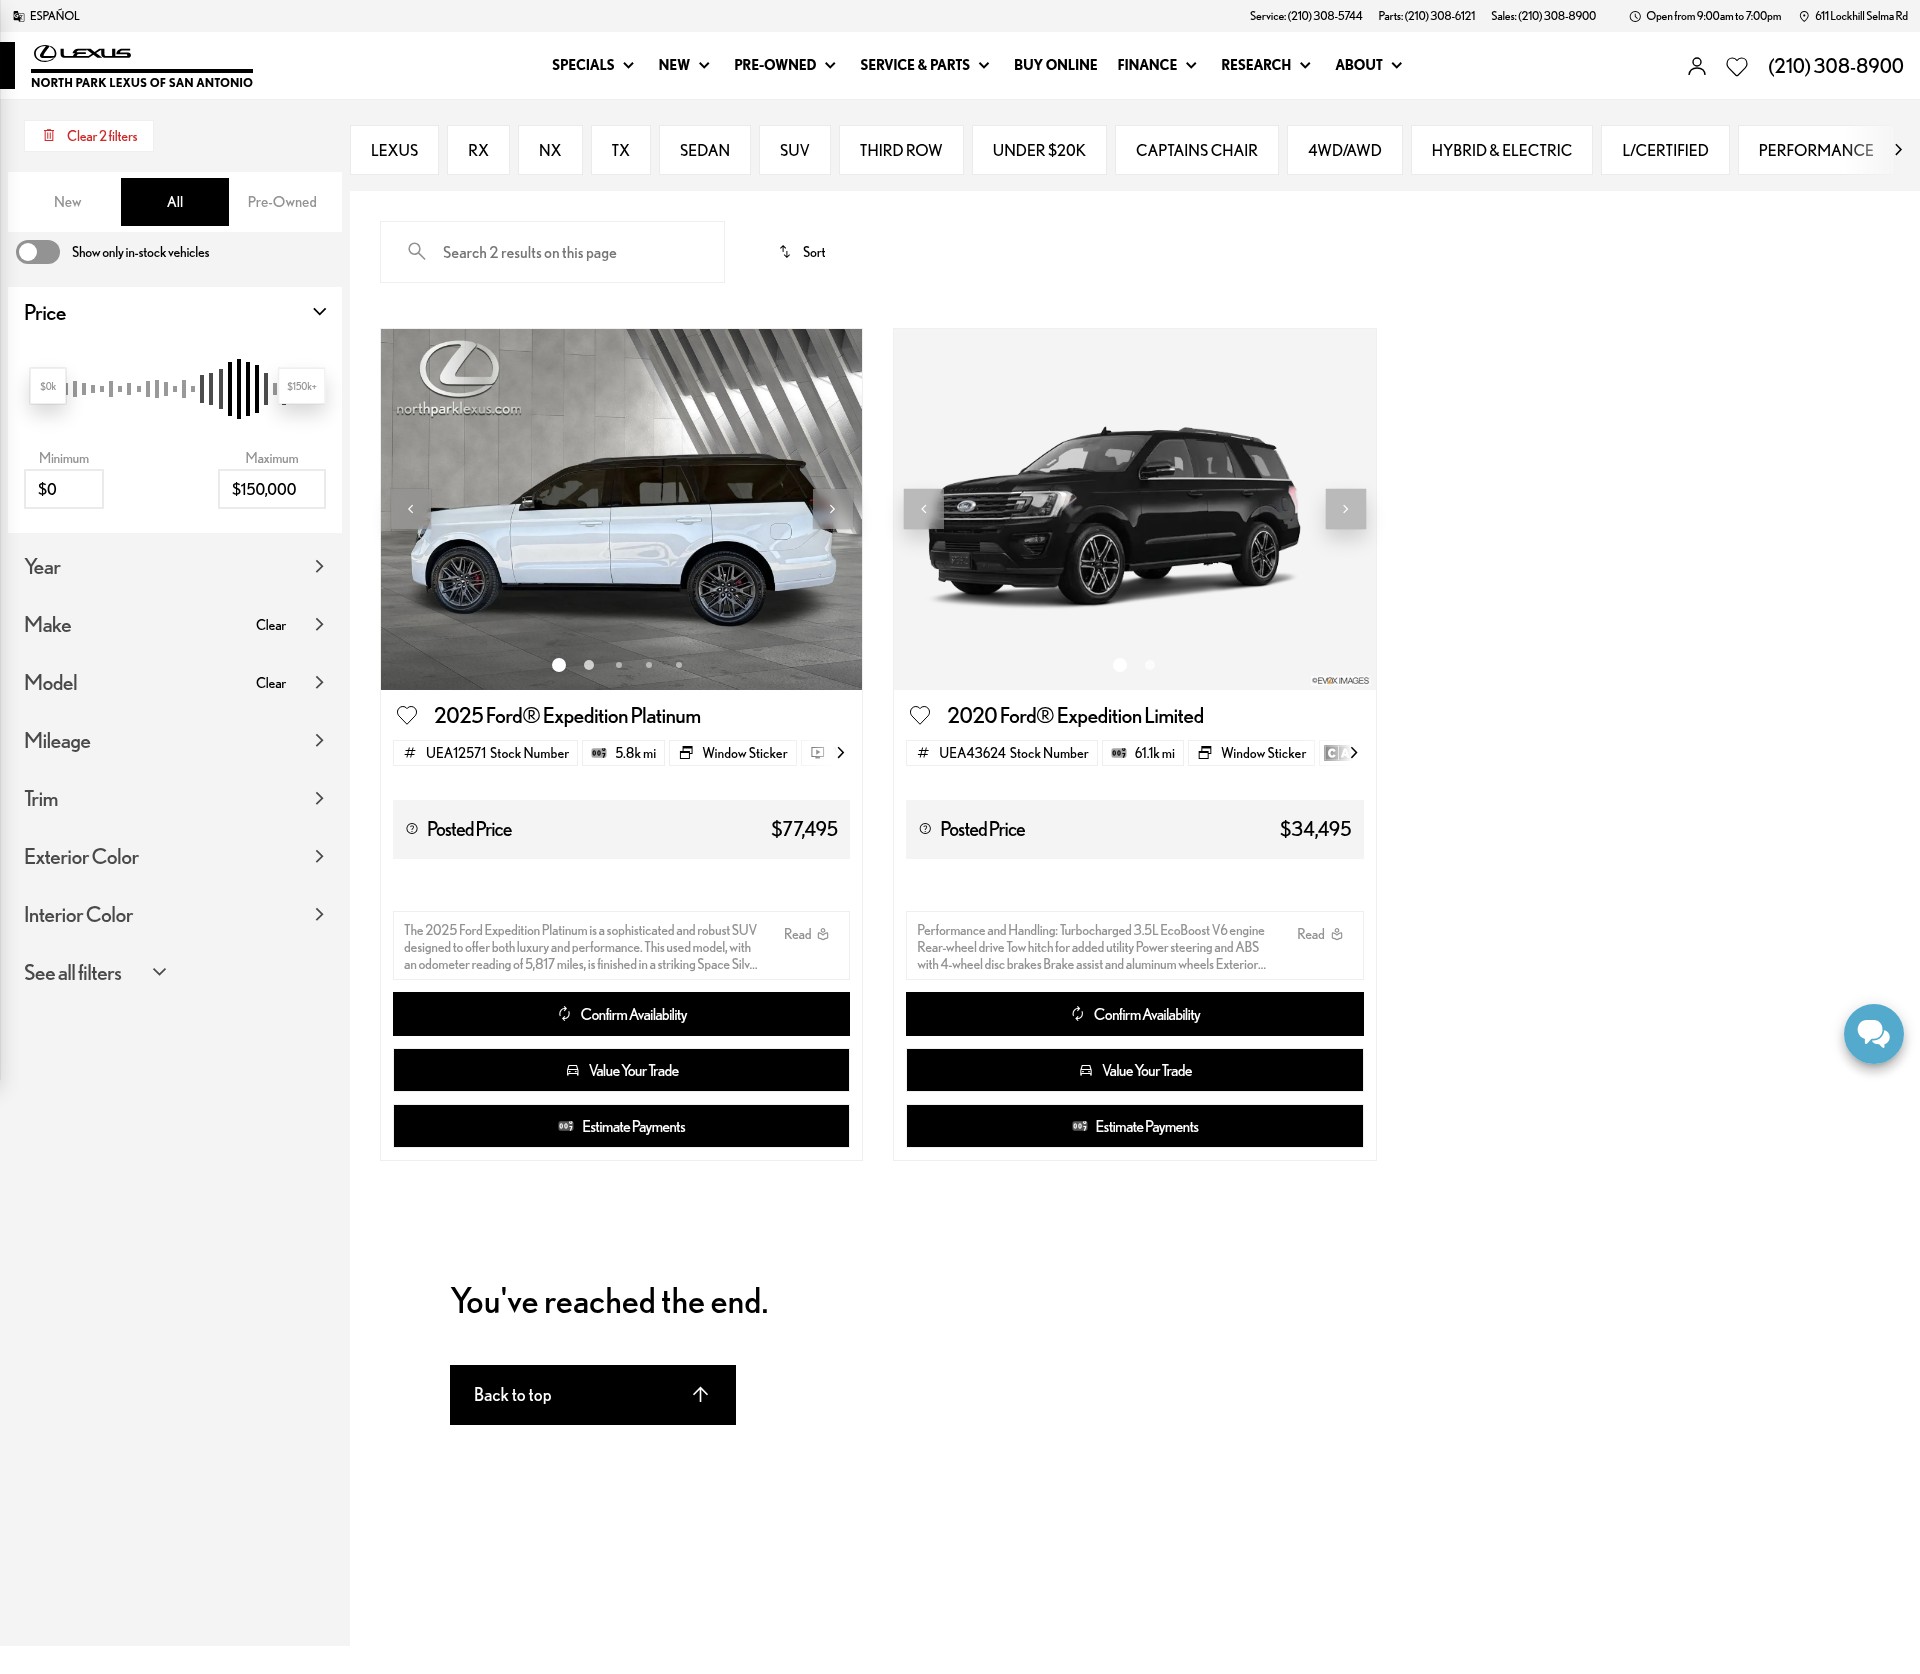The image size is (1920, 1674).
Task: Click the Lexus logo
Action: click(x=82, y=53)
